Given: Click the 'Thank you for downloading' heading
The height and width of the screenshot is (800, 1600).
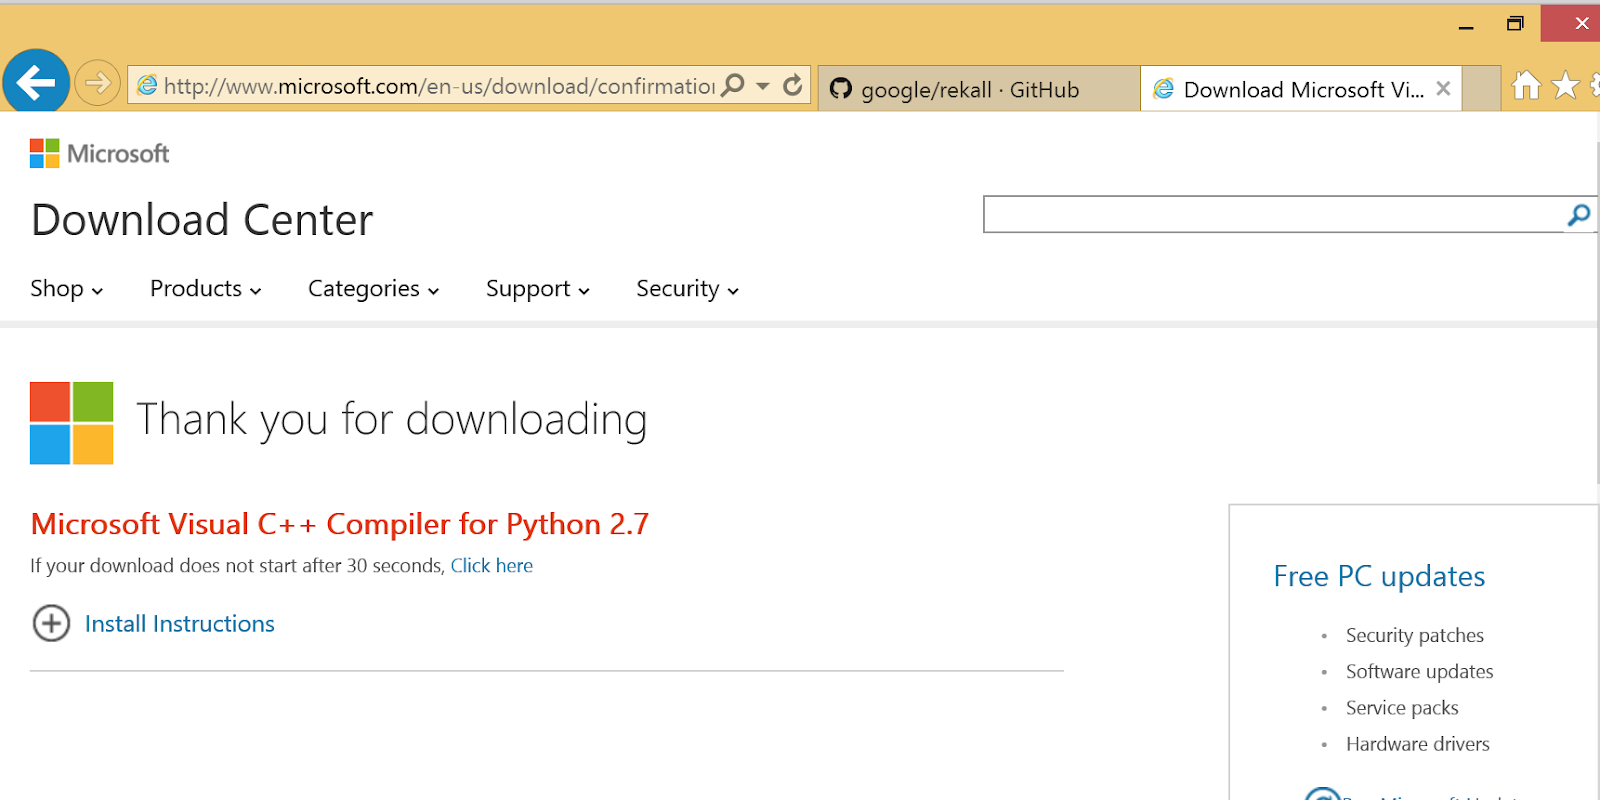Looking at the screenshot, I should pos(392,420).
